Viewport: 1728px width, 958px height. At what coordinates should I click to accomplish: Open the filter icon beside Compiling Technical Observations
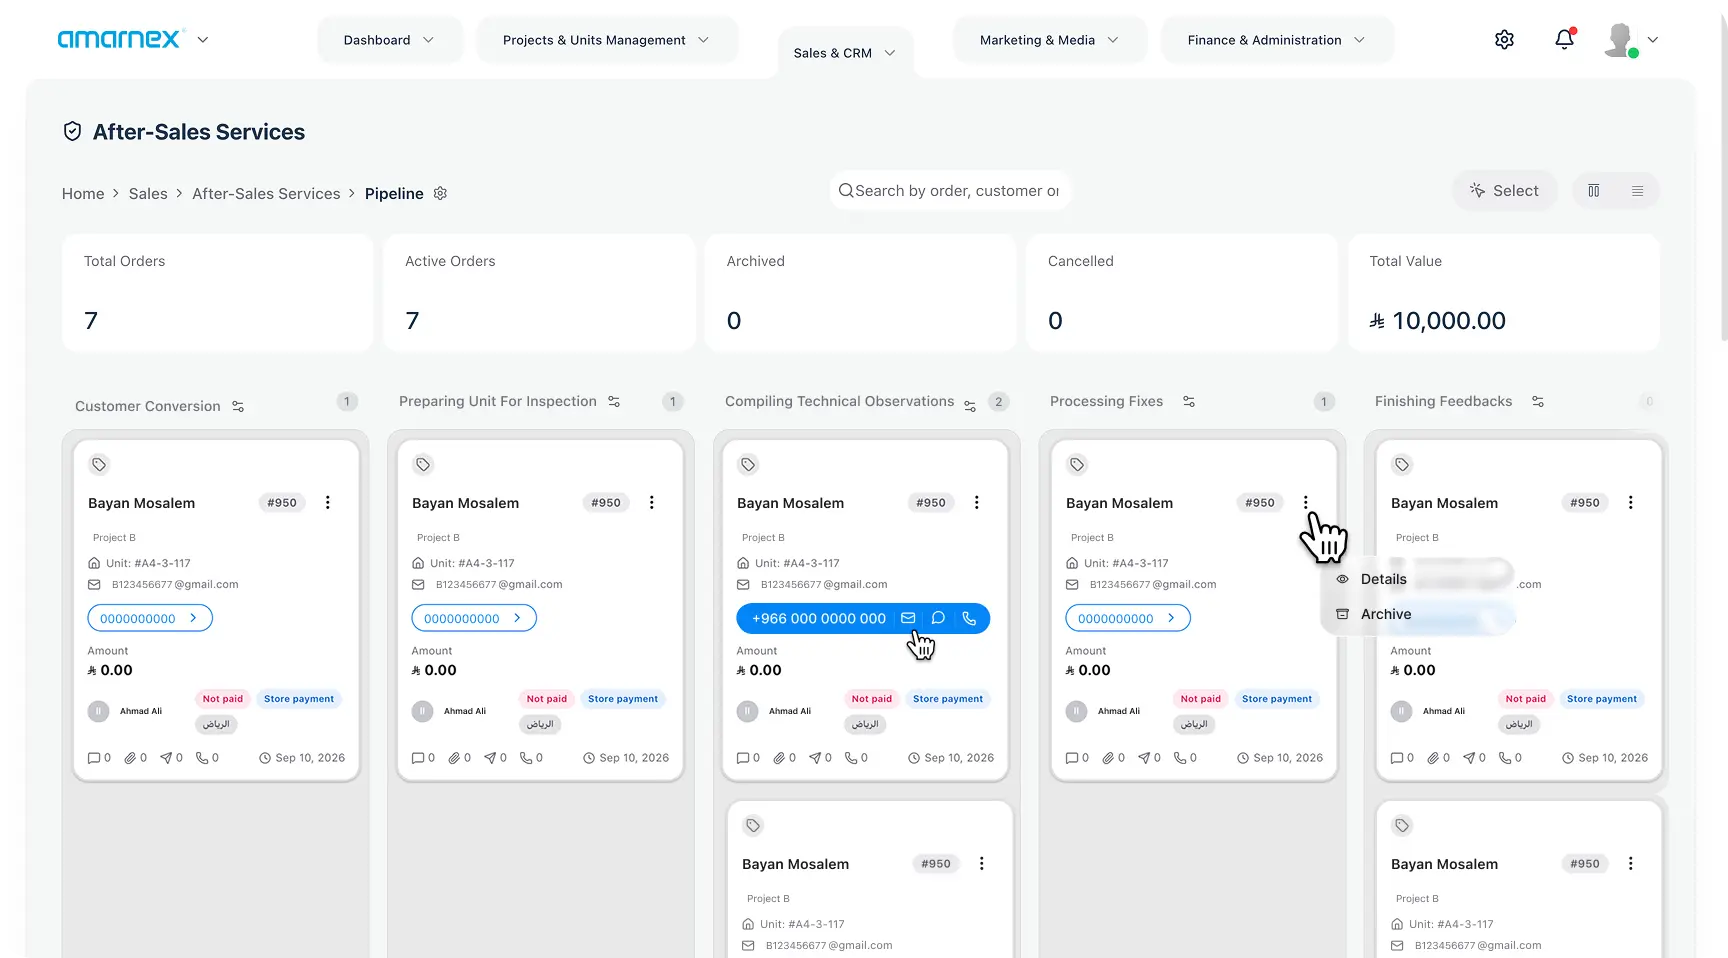(970, 406)
